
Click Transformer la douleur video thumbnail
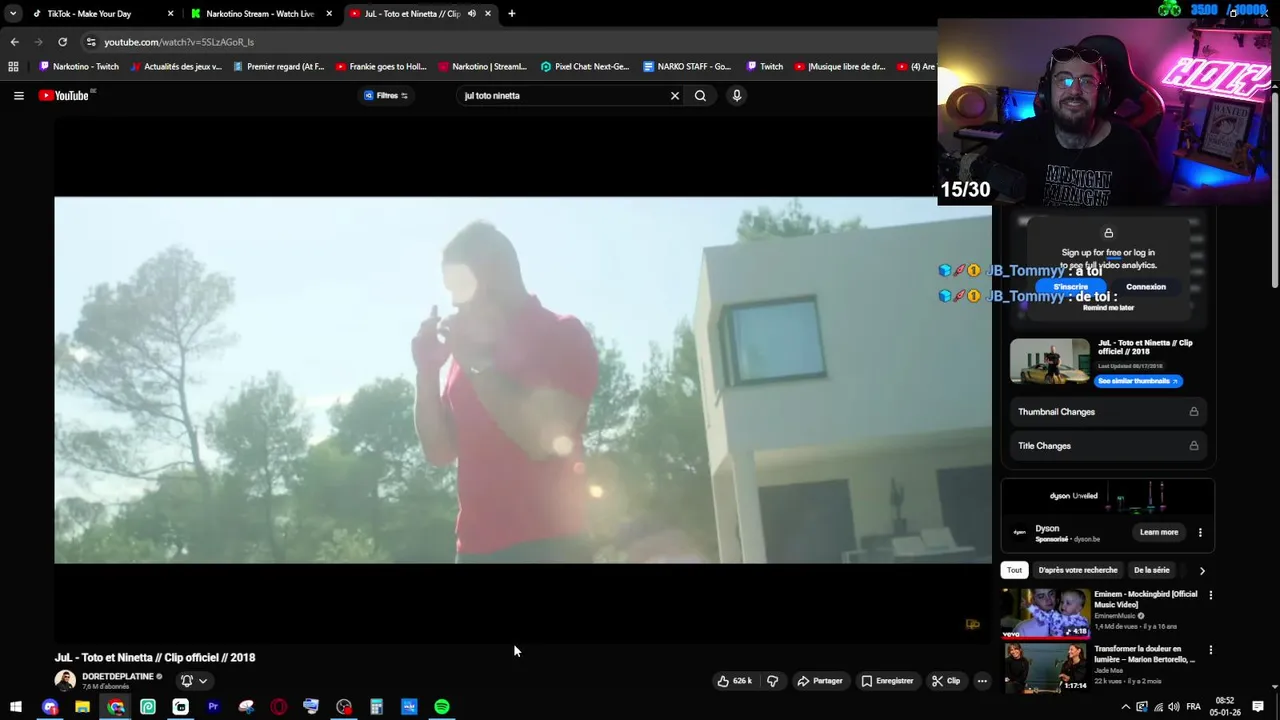pyautogui.click(x=1046, y=667)
